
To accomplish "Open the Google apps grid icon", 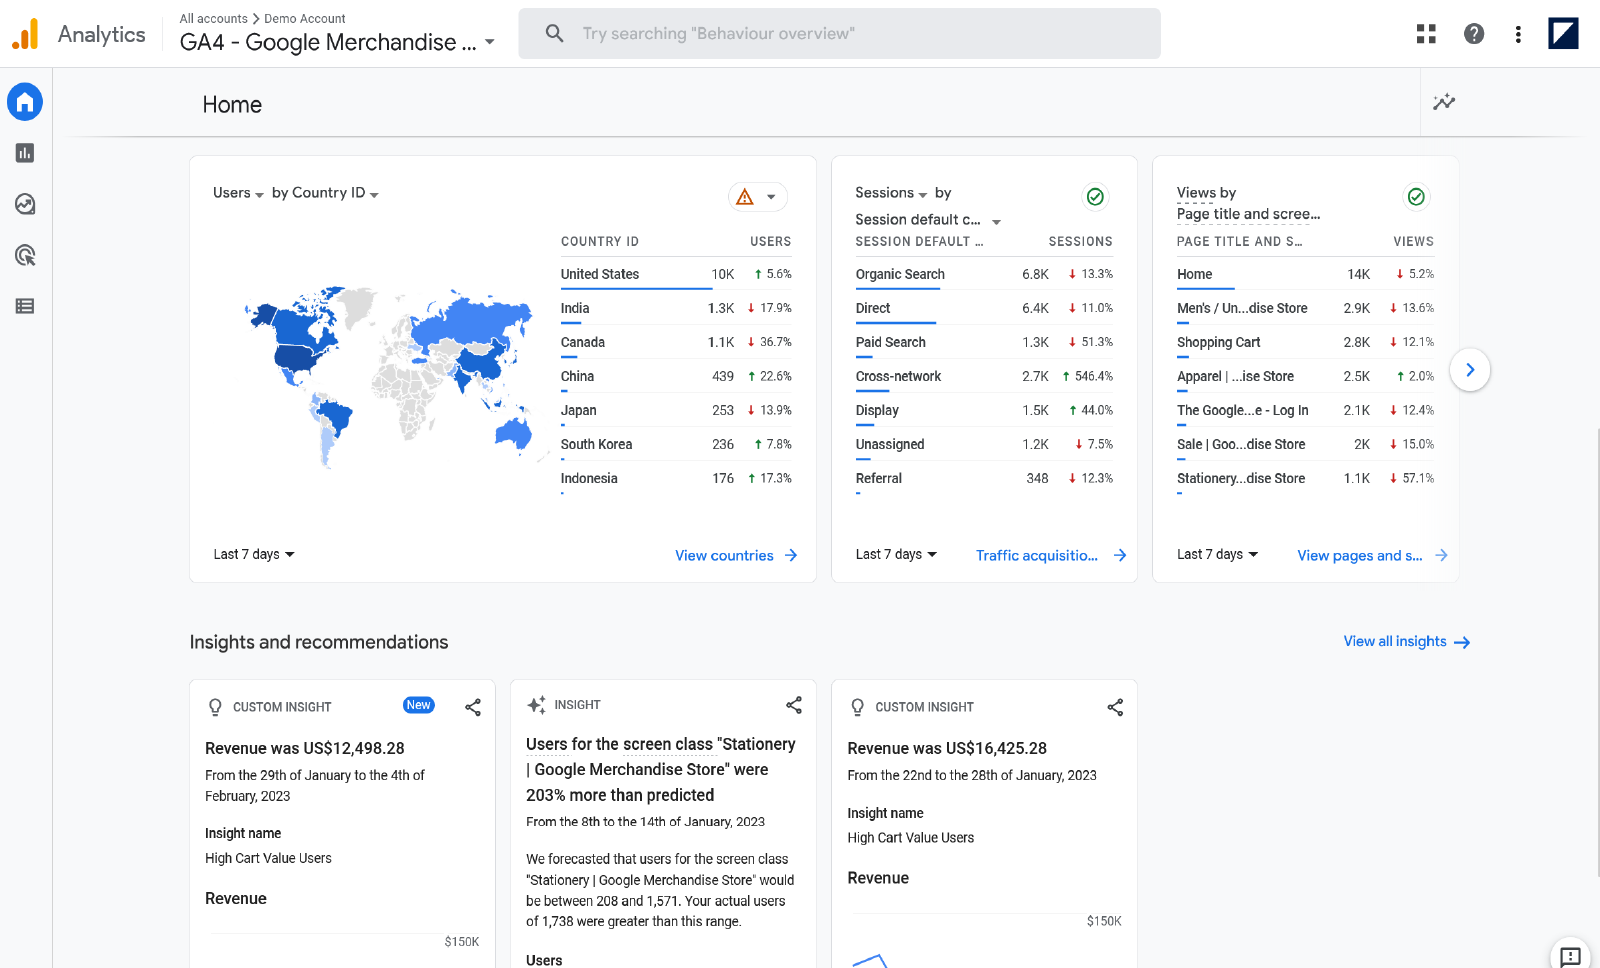I will pos(1426,34).
